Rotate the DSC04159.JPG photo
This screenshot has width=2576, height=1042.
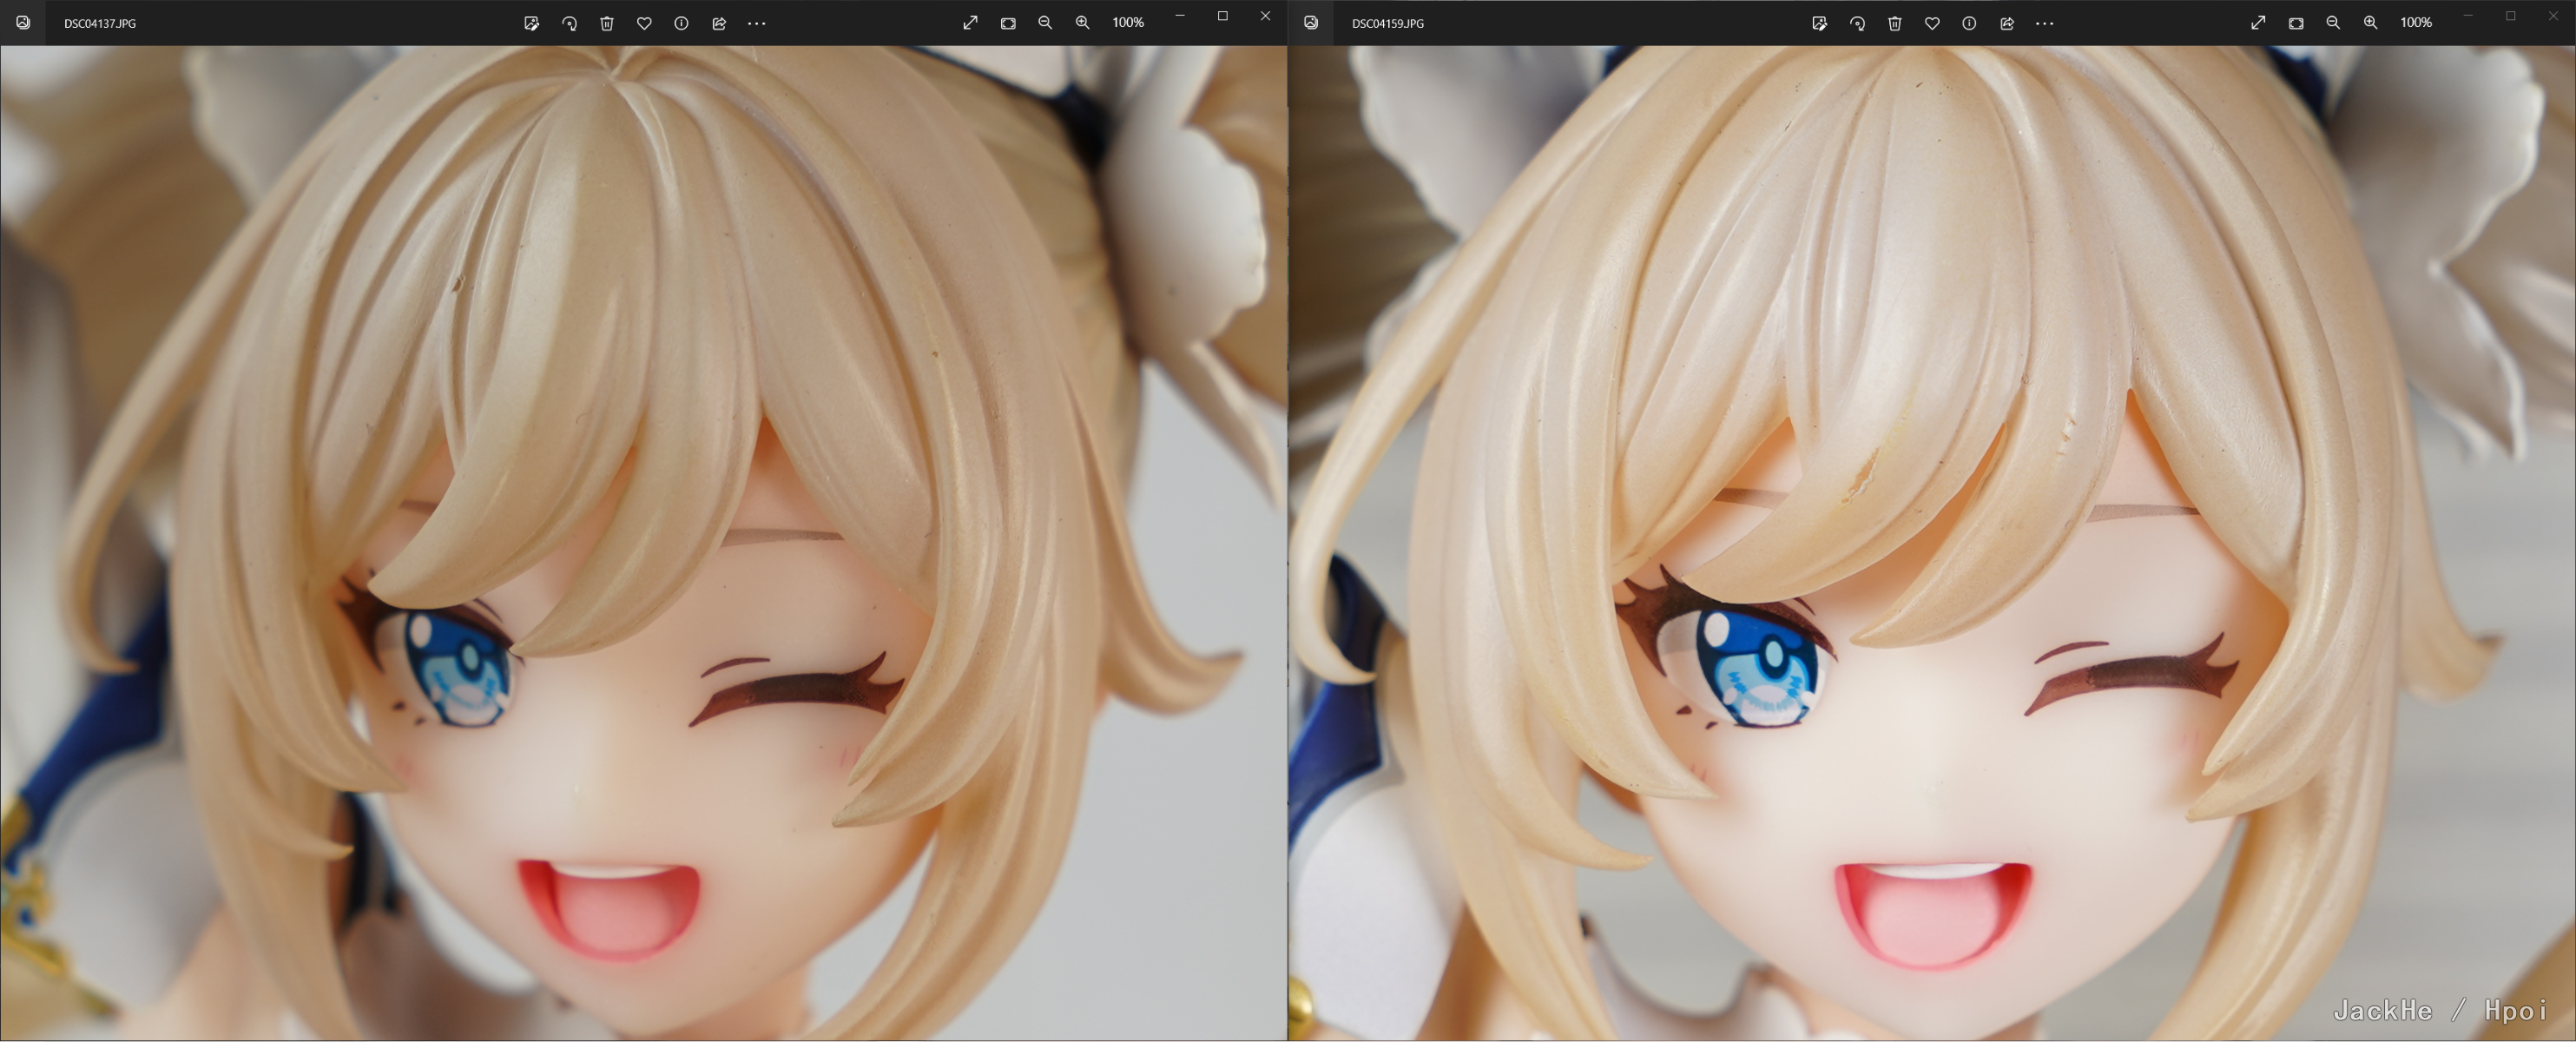[1857, 23]
